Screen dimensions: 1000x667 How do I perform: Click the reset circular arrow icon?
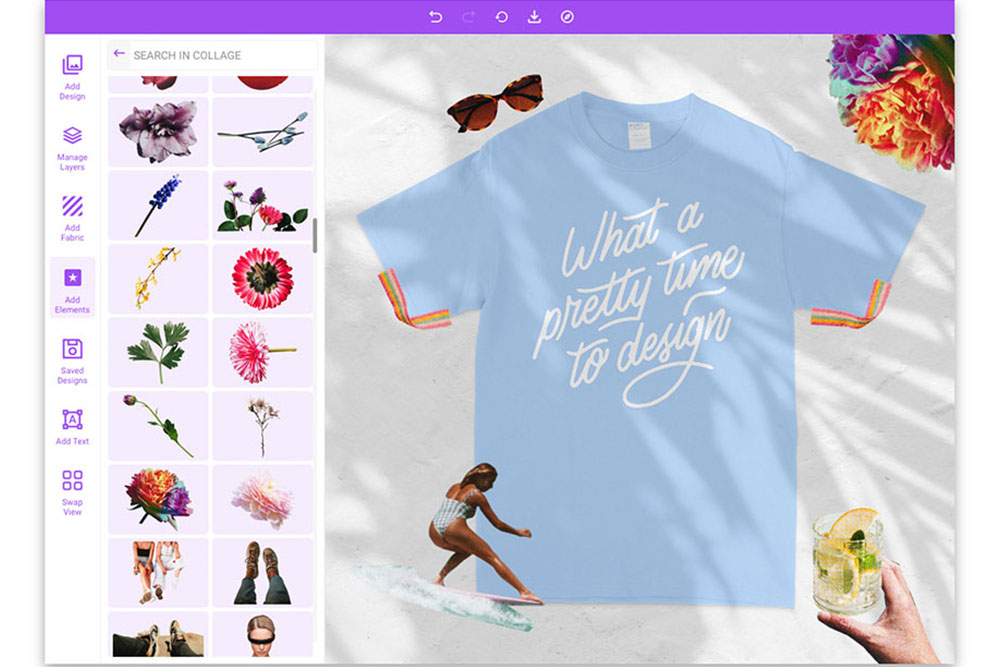click(501, 17)
